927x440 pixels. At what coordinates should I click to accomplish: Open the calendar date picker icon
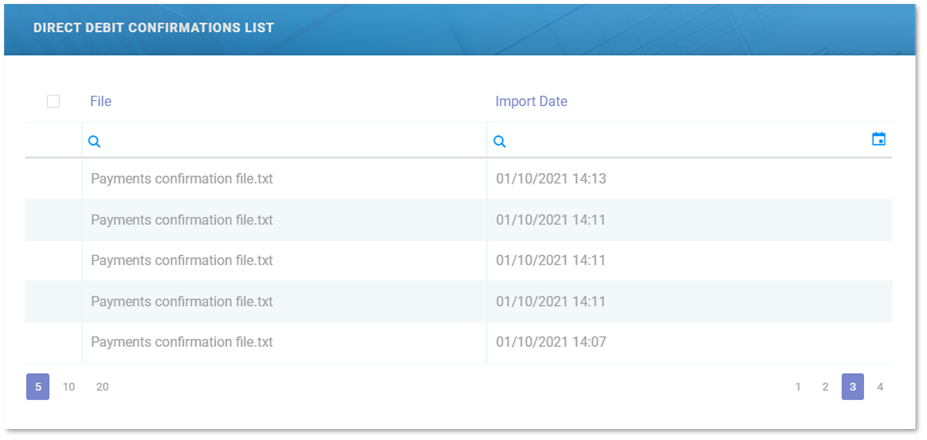(x=878, y=140)
